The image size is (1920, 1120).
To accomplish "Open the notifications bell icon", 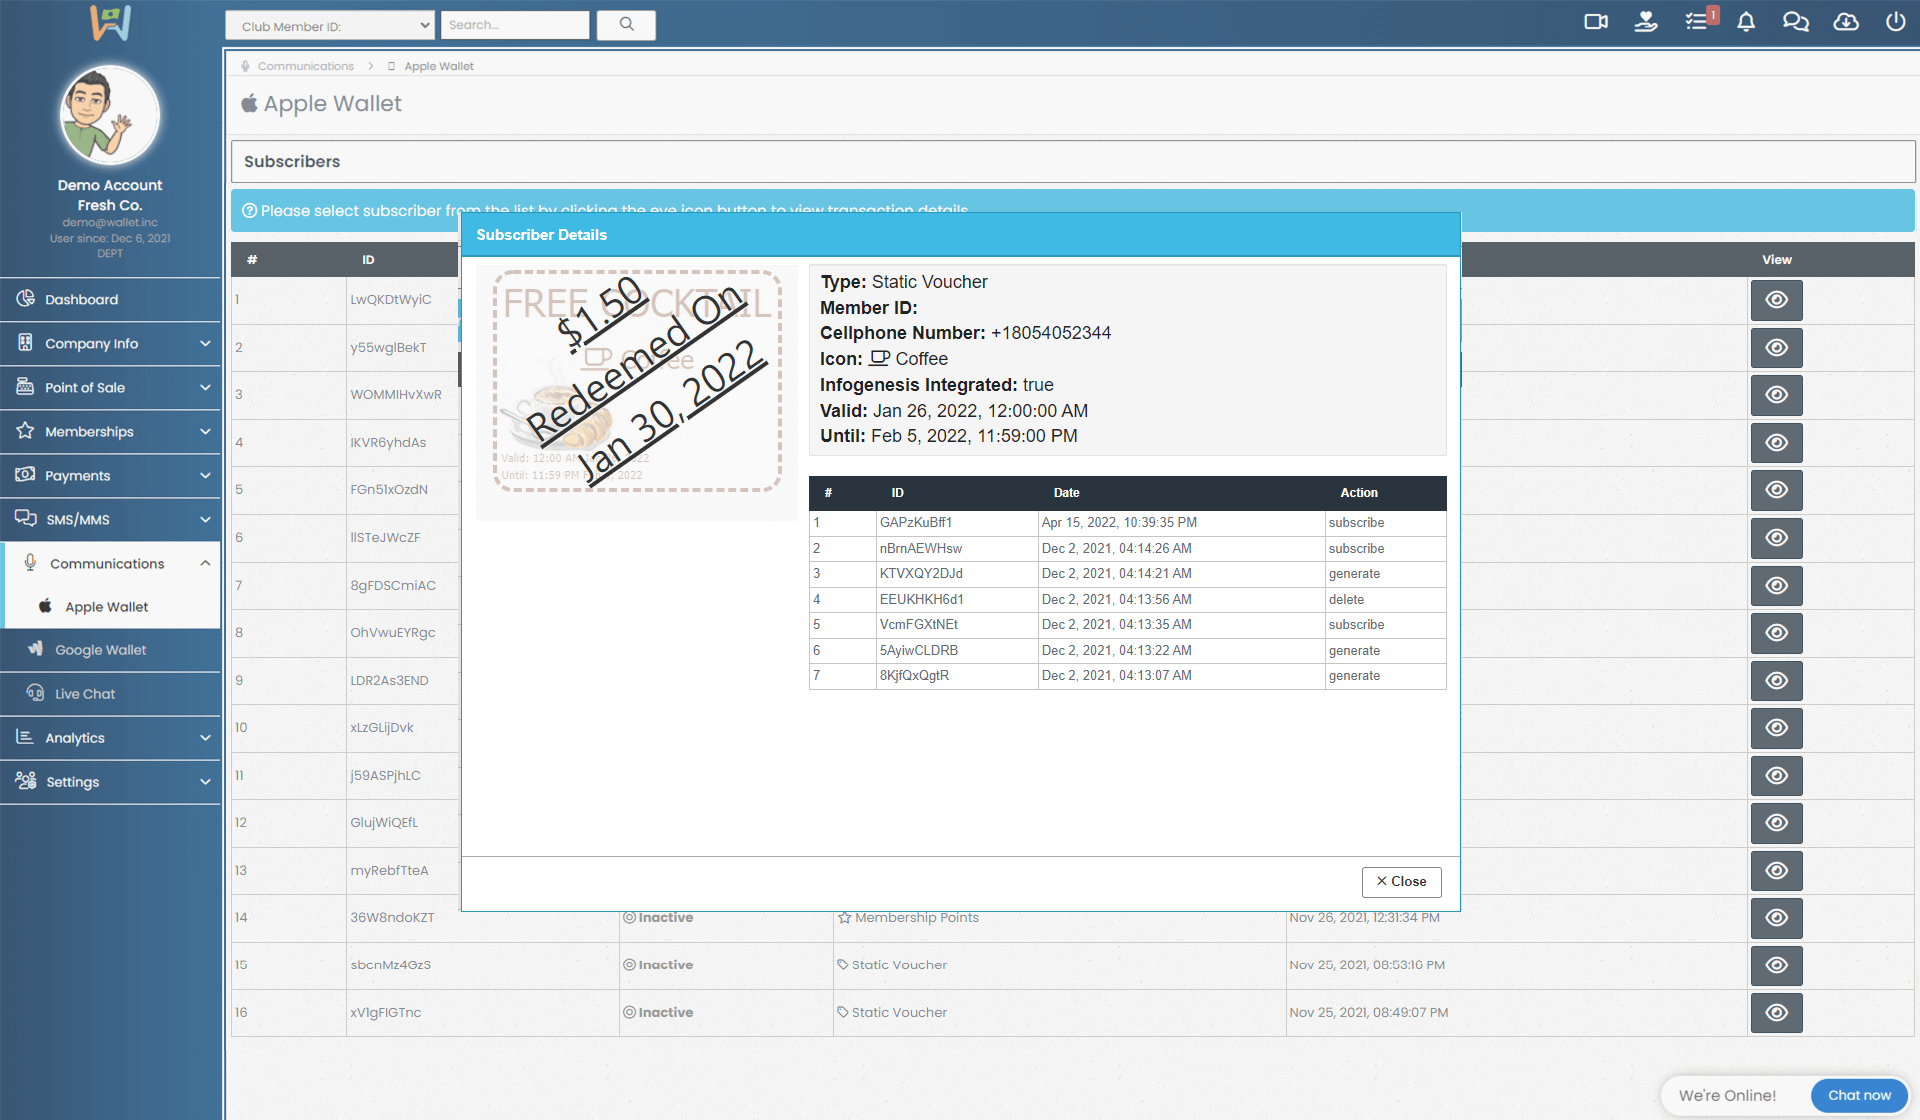I will 1746,22.
